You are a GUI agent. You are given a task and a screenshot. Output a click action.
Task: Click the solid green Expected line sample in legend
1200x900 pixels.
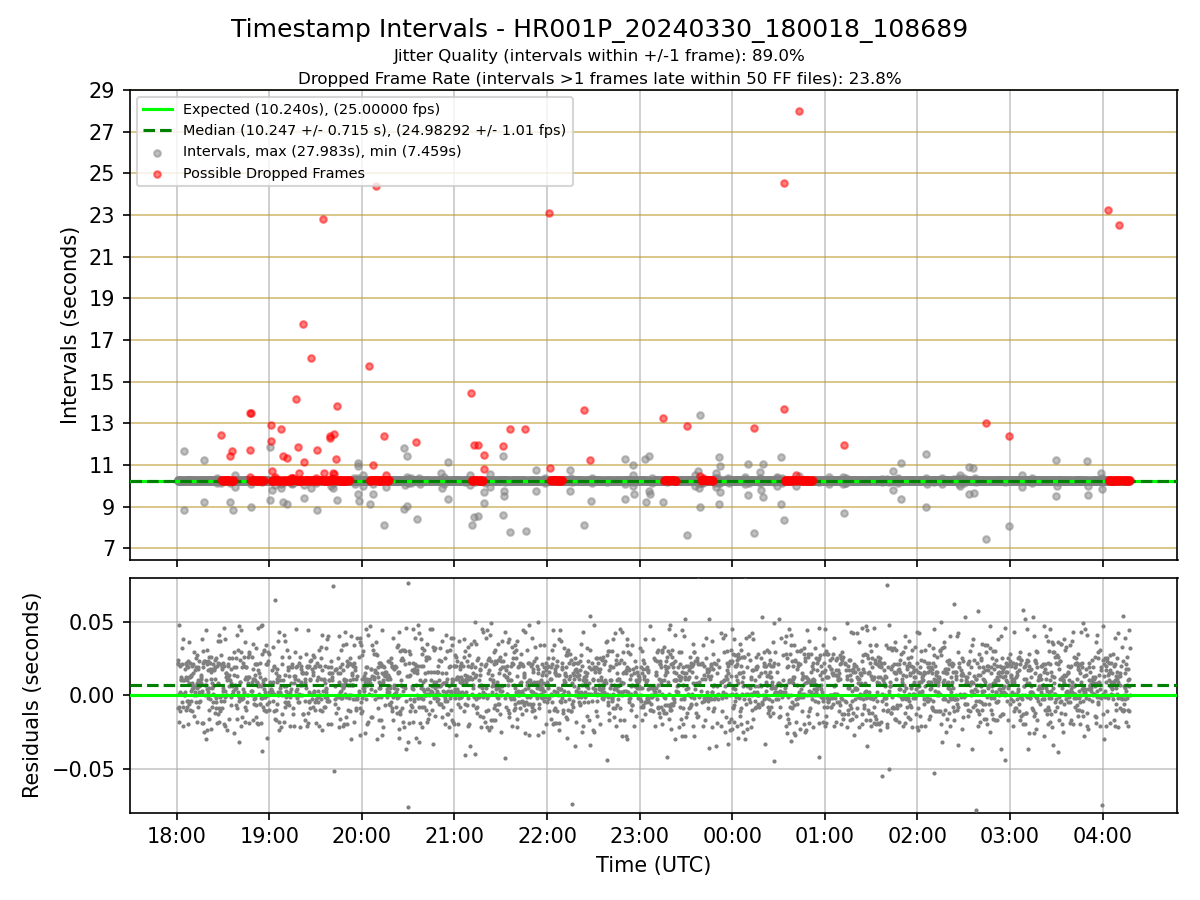point(158,109)
